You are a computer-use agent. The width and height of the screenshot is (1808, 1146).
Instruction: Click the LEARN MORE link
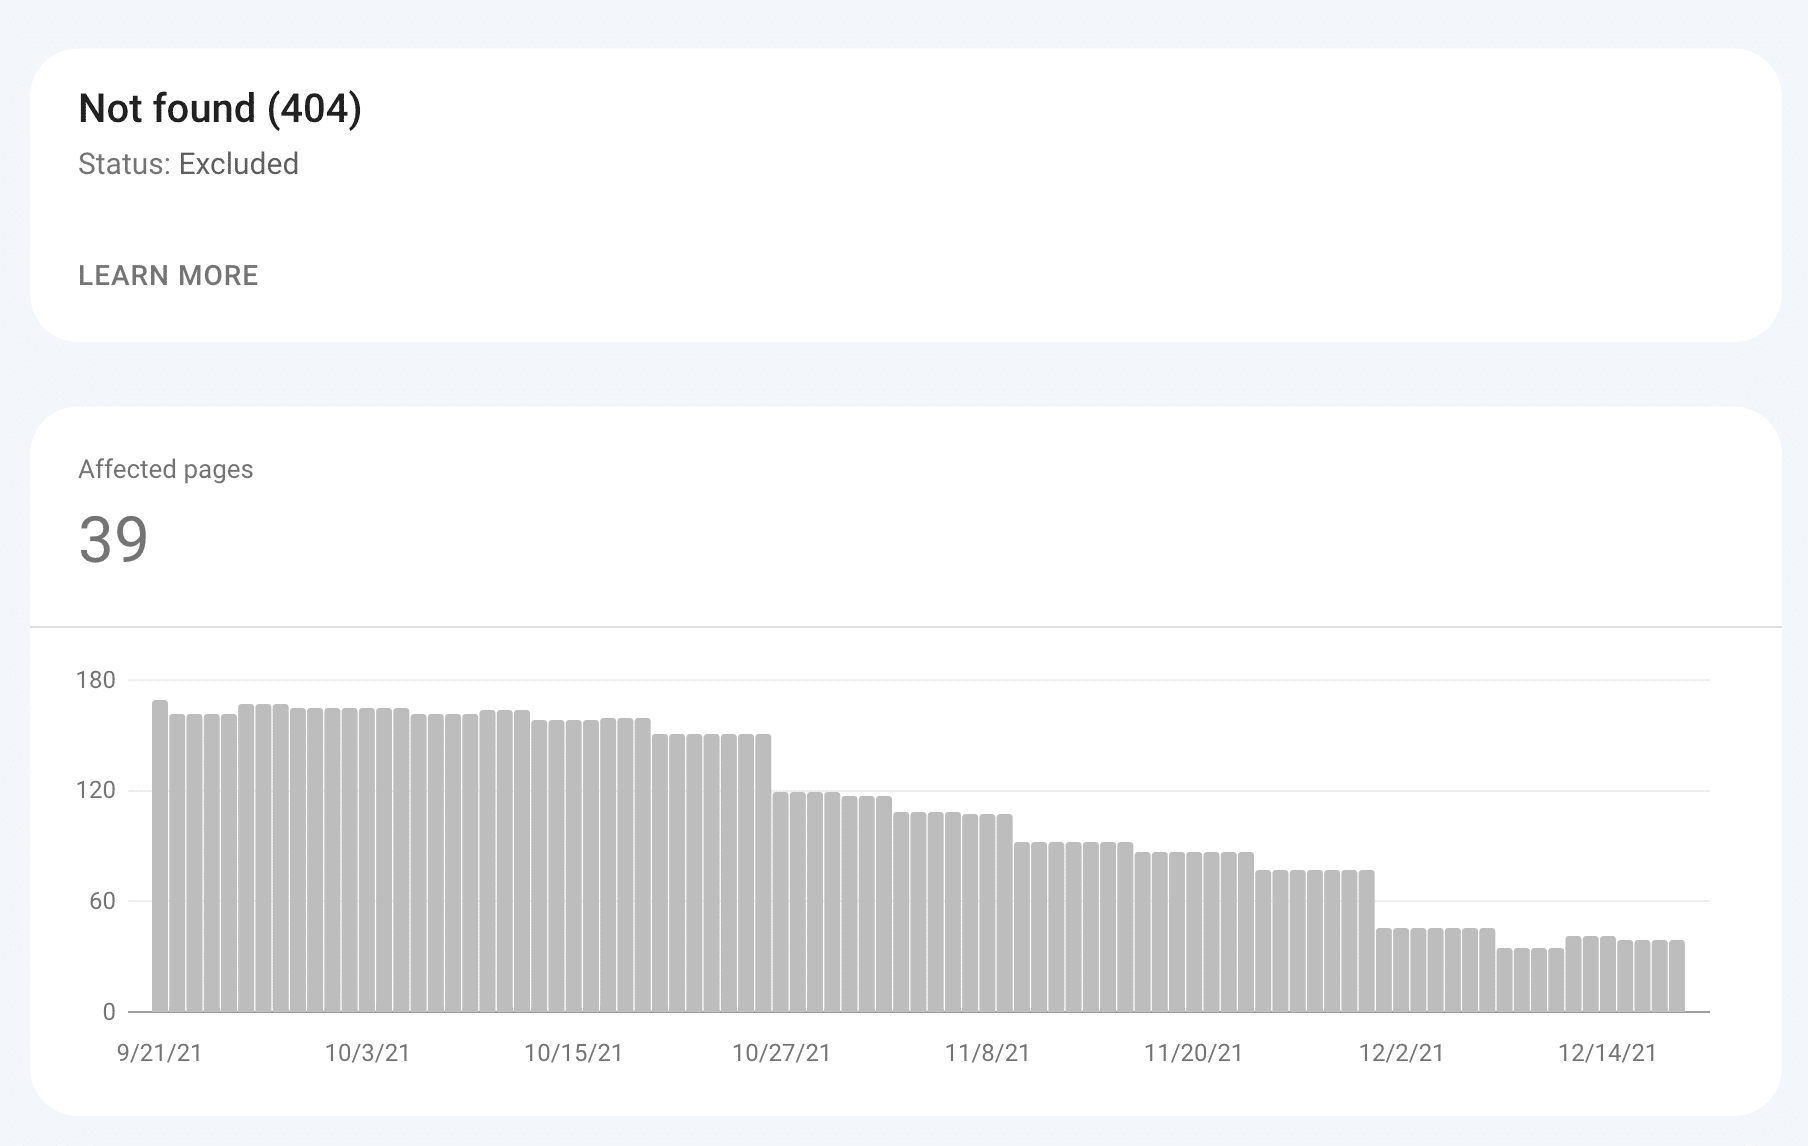[x=168, y=276]
